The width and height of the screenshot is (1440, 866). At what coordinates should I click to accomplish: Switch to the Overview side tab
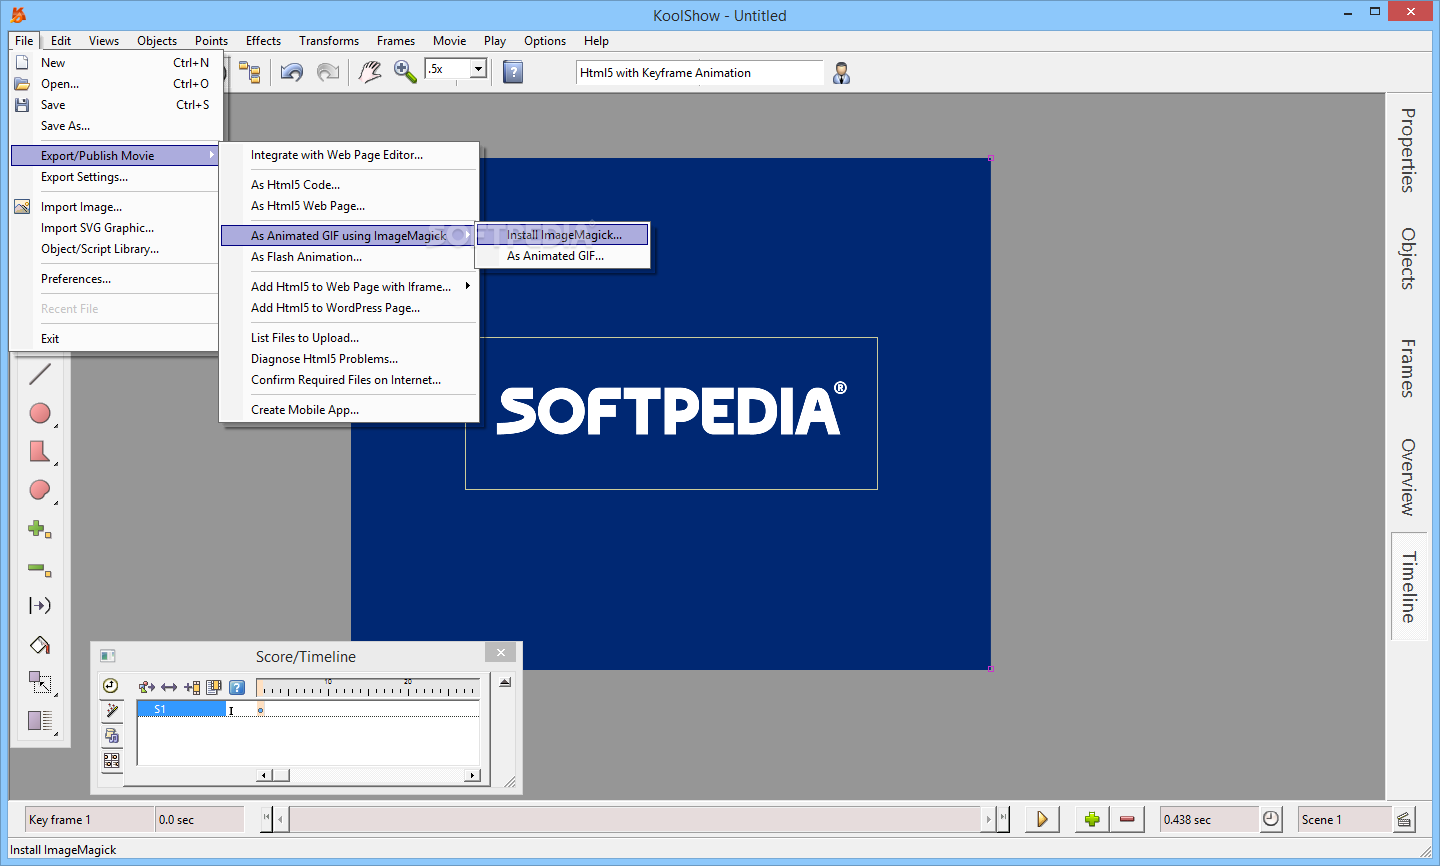coord(1408,477)
